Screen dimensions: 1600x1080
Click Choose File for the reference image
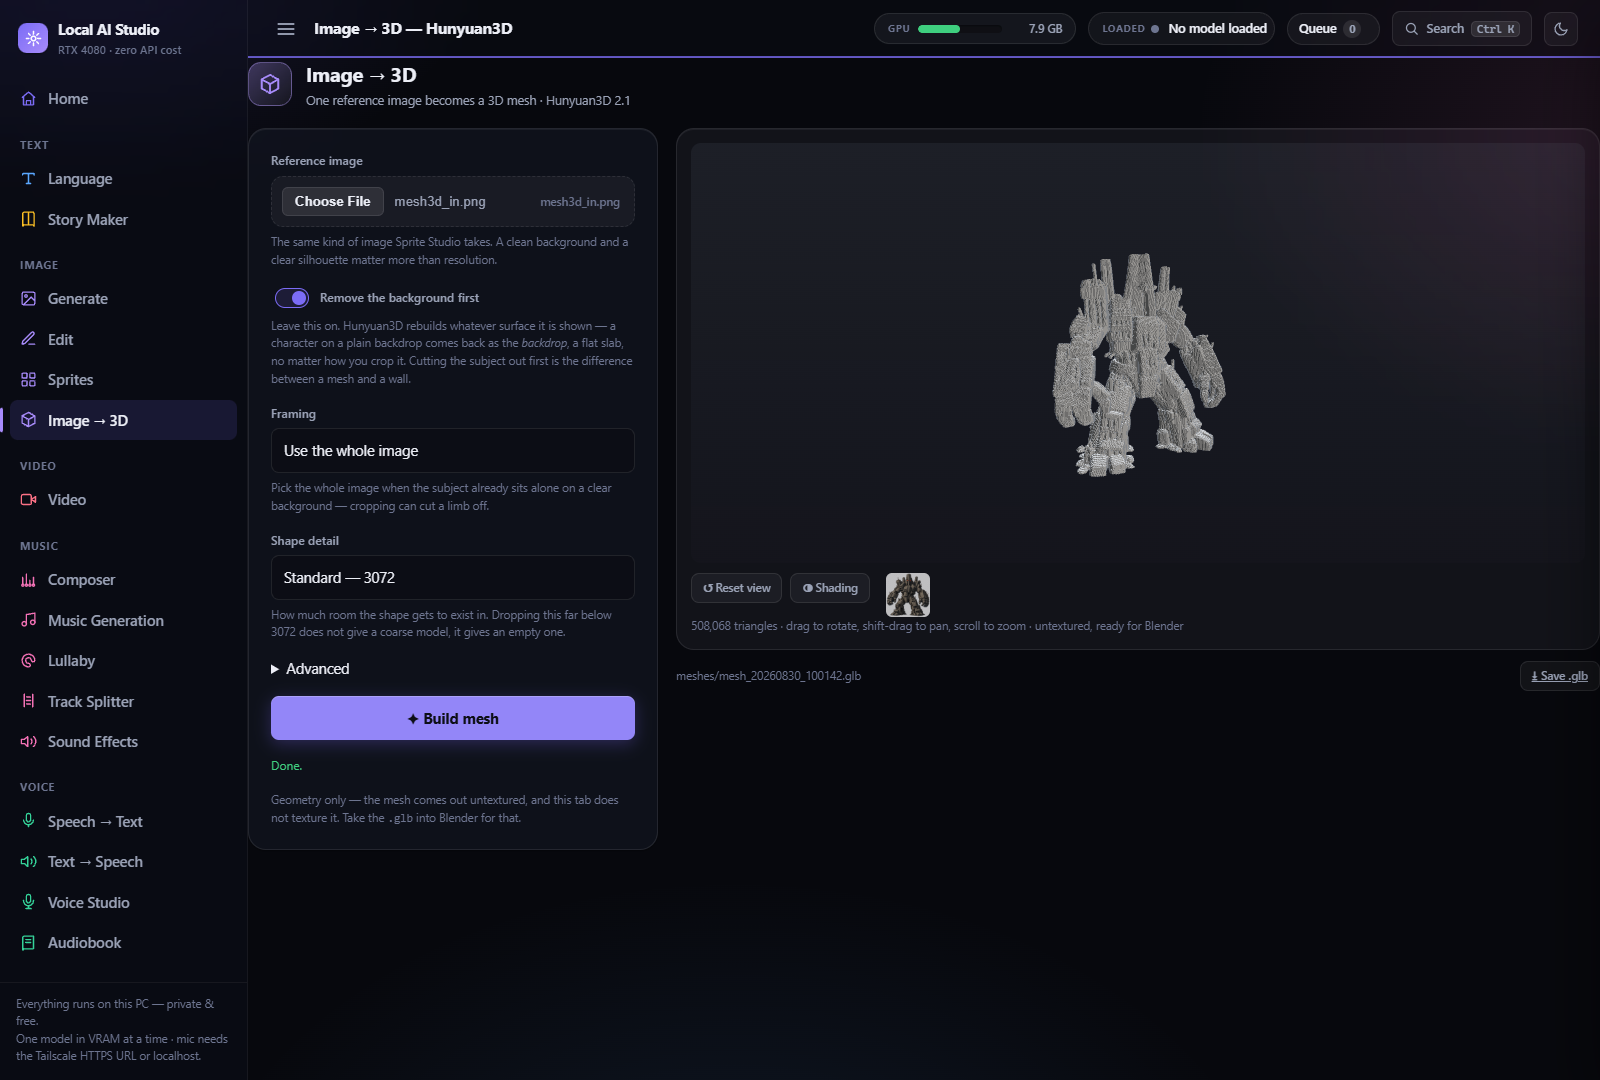(333, 201)
